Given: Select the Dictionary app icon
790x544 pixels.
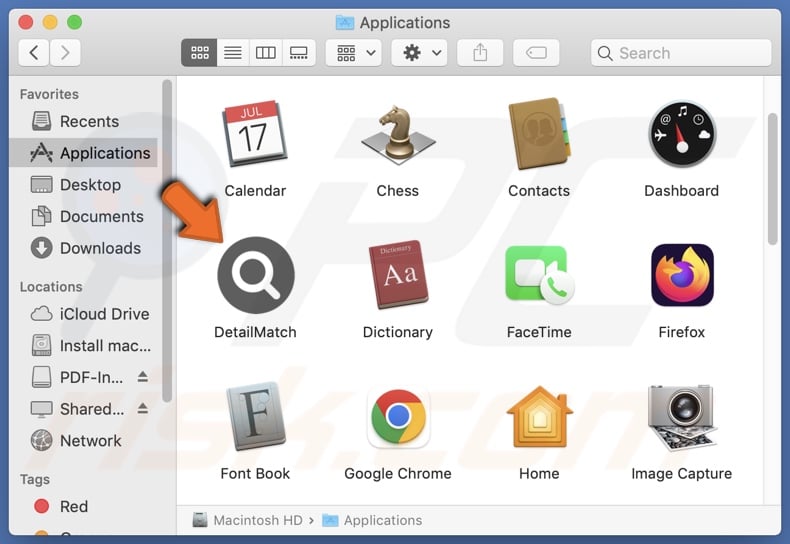Looking at the screenshot, I should point(398,275).
